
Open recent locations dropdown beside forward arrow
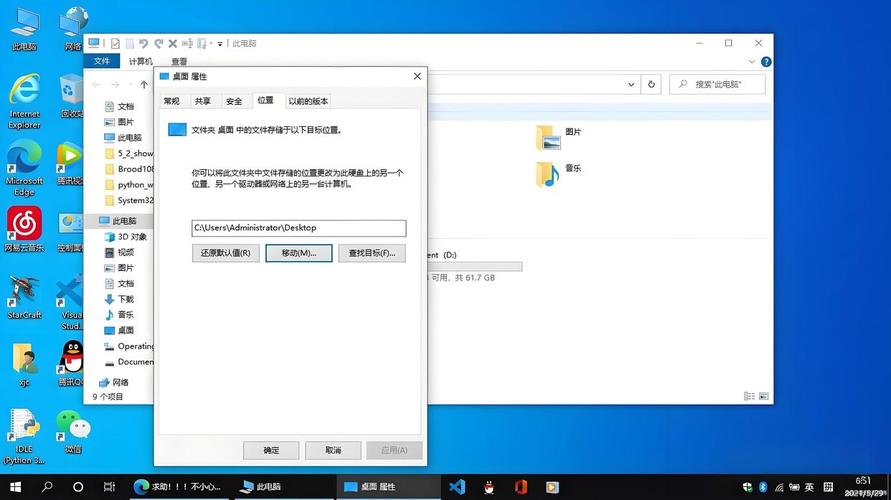(x=131, y=85)
